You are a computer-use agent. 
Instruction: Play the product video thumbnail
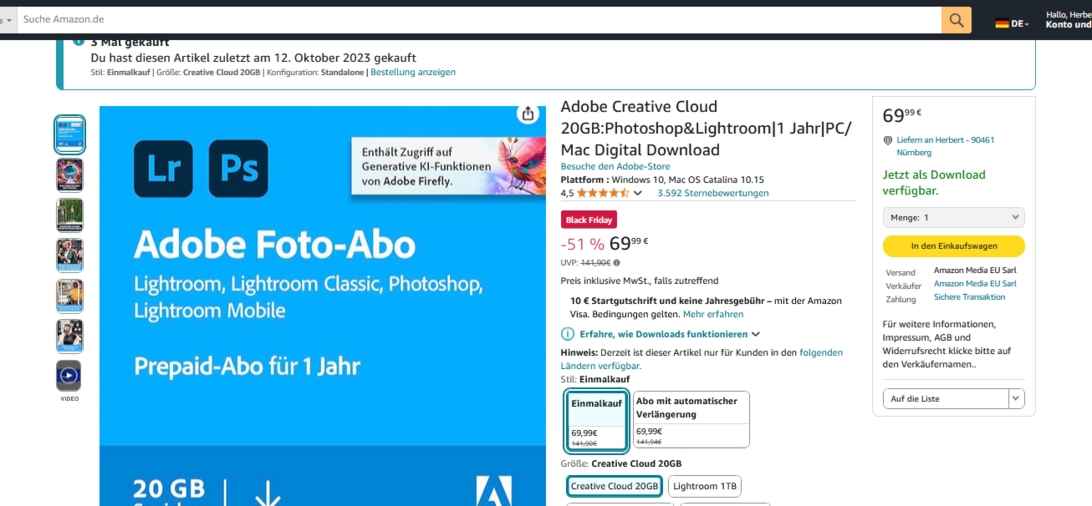coord(69,376)
